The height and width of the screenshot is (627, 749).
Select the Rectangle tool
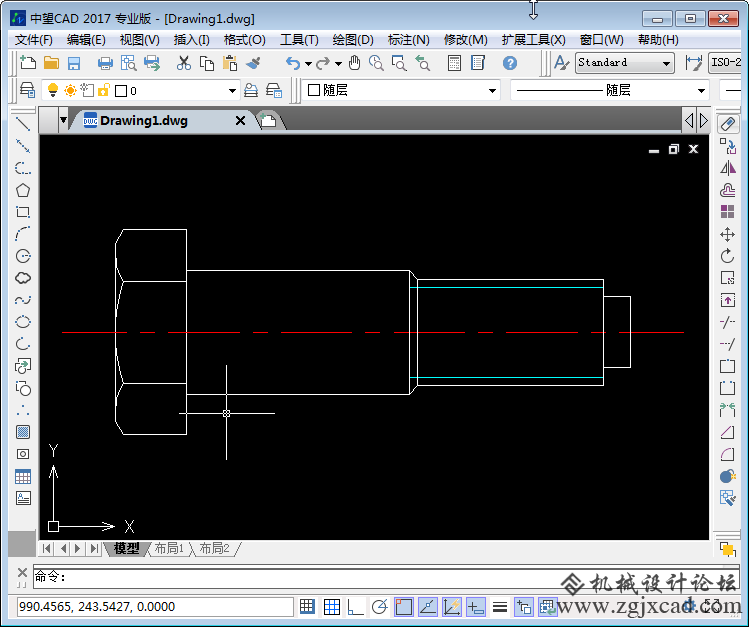(23, 212)
